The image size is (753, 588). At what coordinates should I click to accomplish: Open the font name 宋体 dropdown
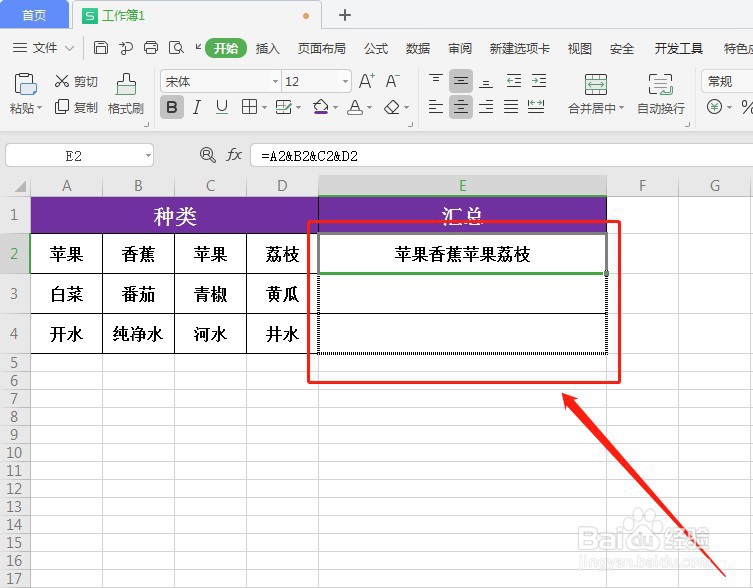[x=275, y=82]
